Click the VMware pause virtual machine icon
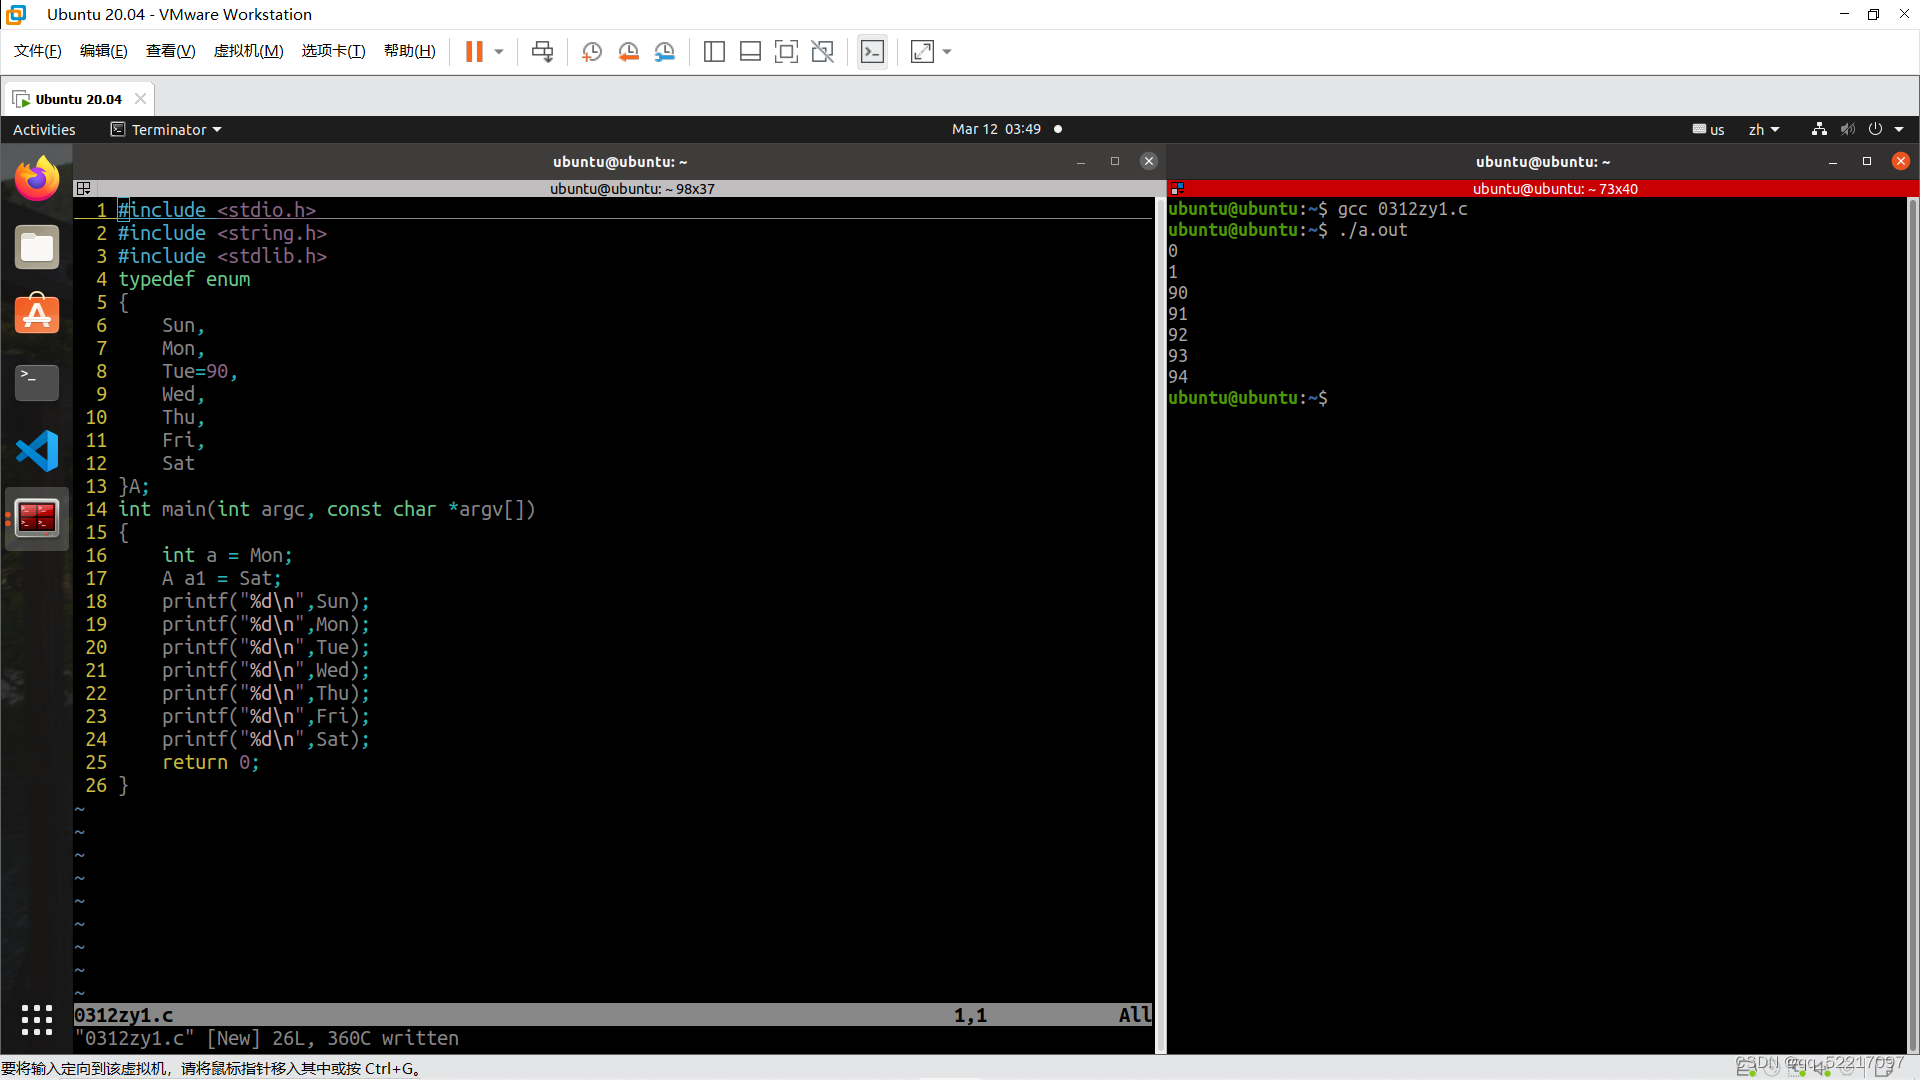The image size is (1920, 1080). [474, 52]
